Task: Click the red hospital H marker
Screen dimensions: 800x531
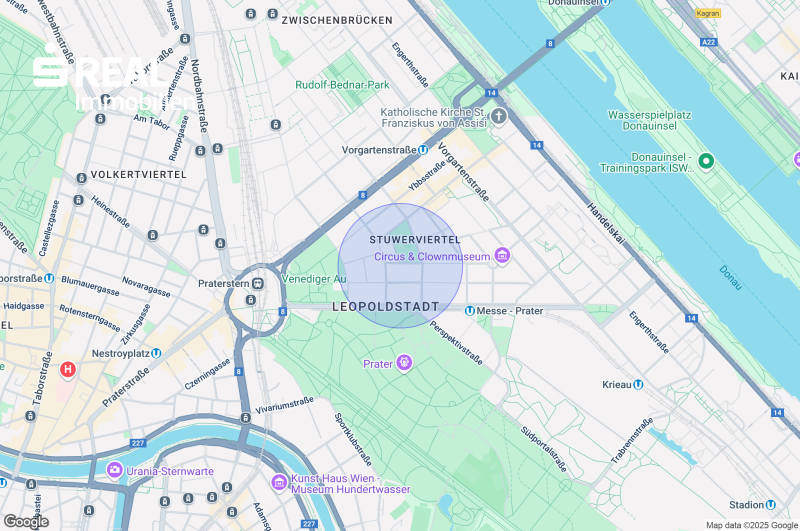Action: [x=68, y=369]
